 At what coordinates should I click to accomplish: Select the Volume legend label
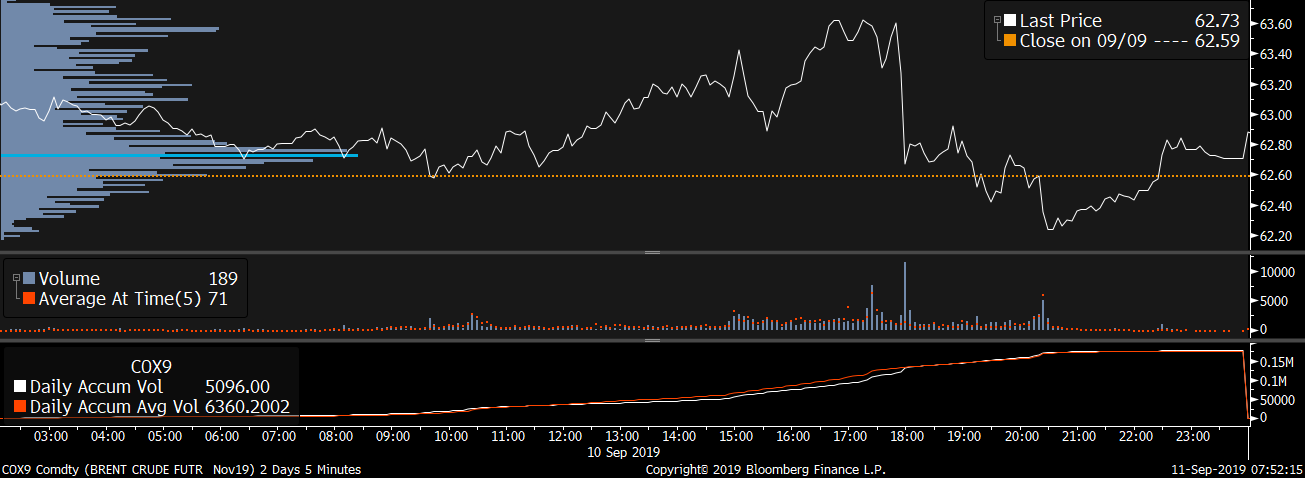pos(69,279)
